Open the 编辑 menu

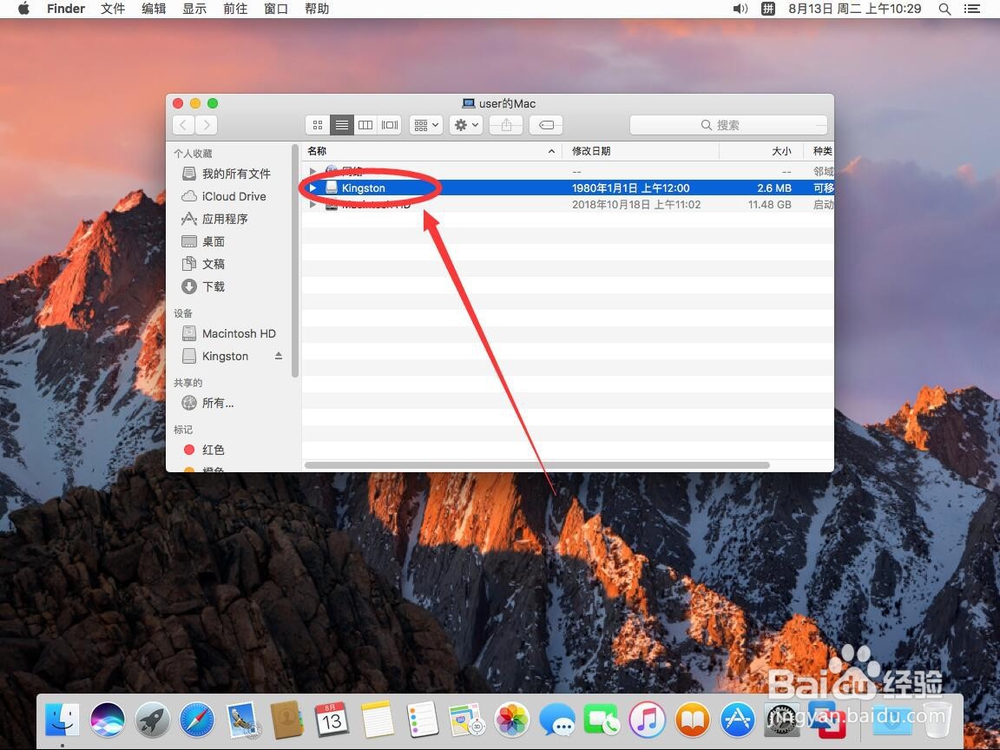[154, 9]
